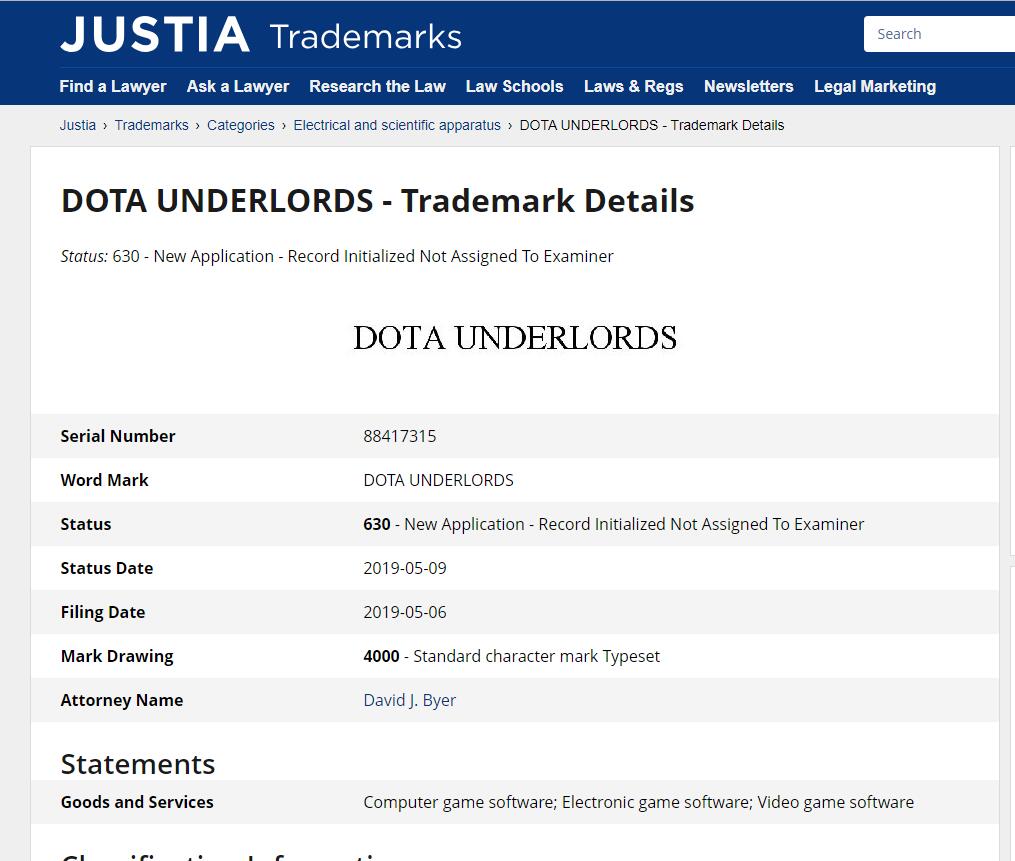Select Word Mark value DOTA UNDERLORDS
This screenshot has height=861, width=1015.
click(438, 480)
